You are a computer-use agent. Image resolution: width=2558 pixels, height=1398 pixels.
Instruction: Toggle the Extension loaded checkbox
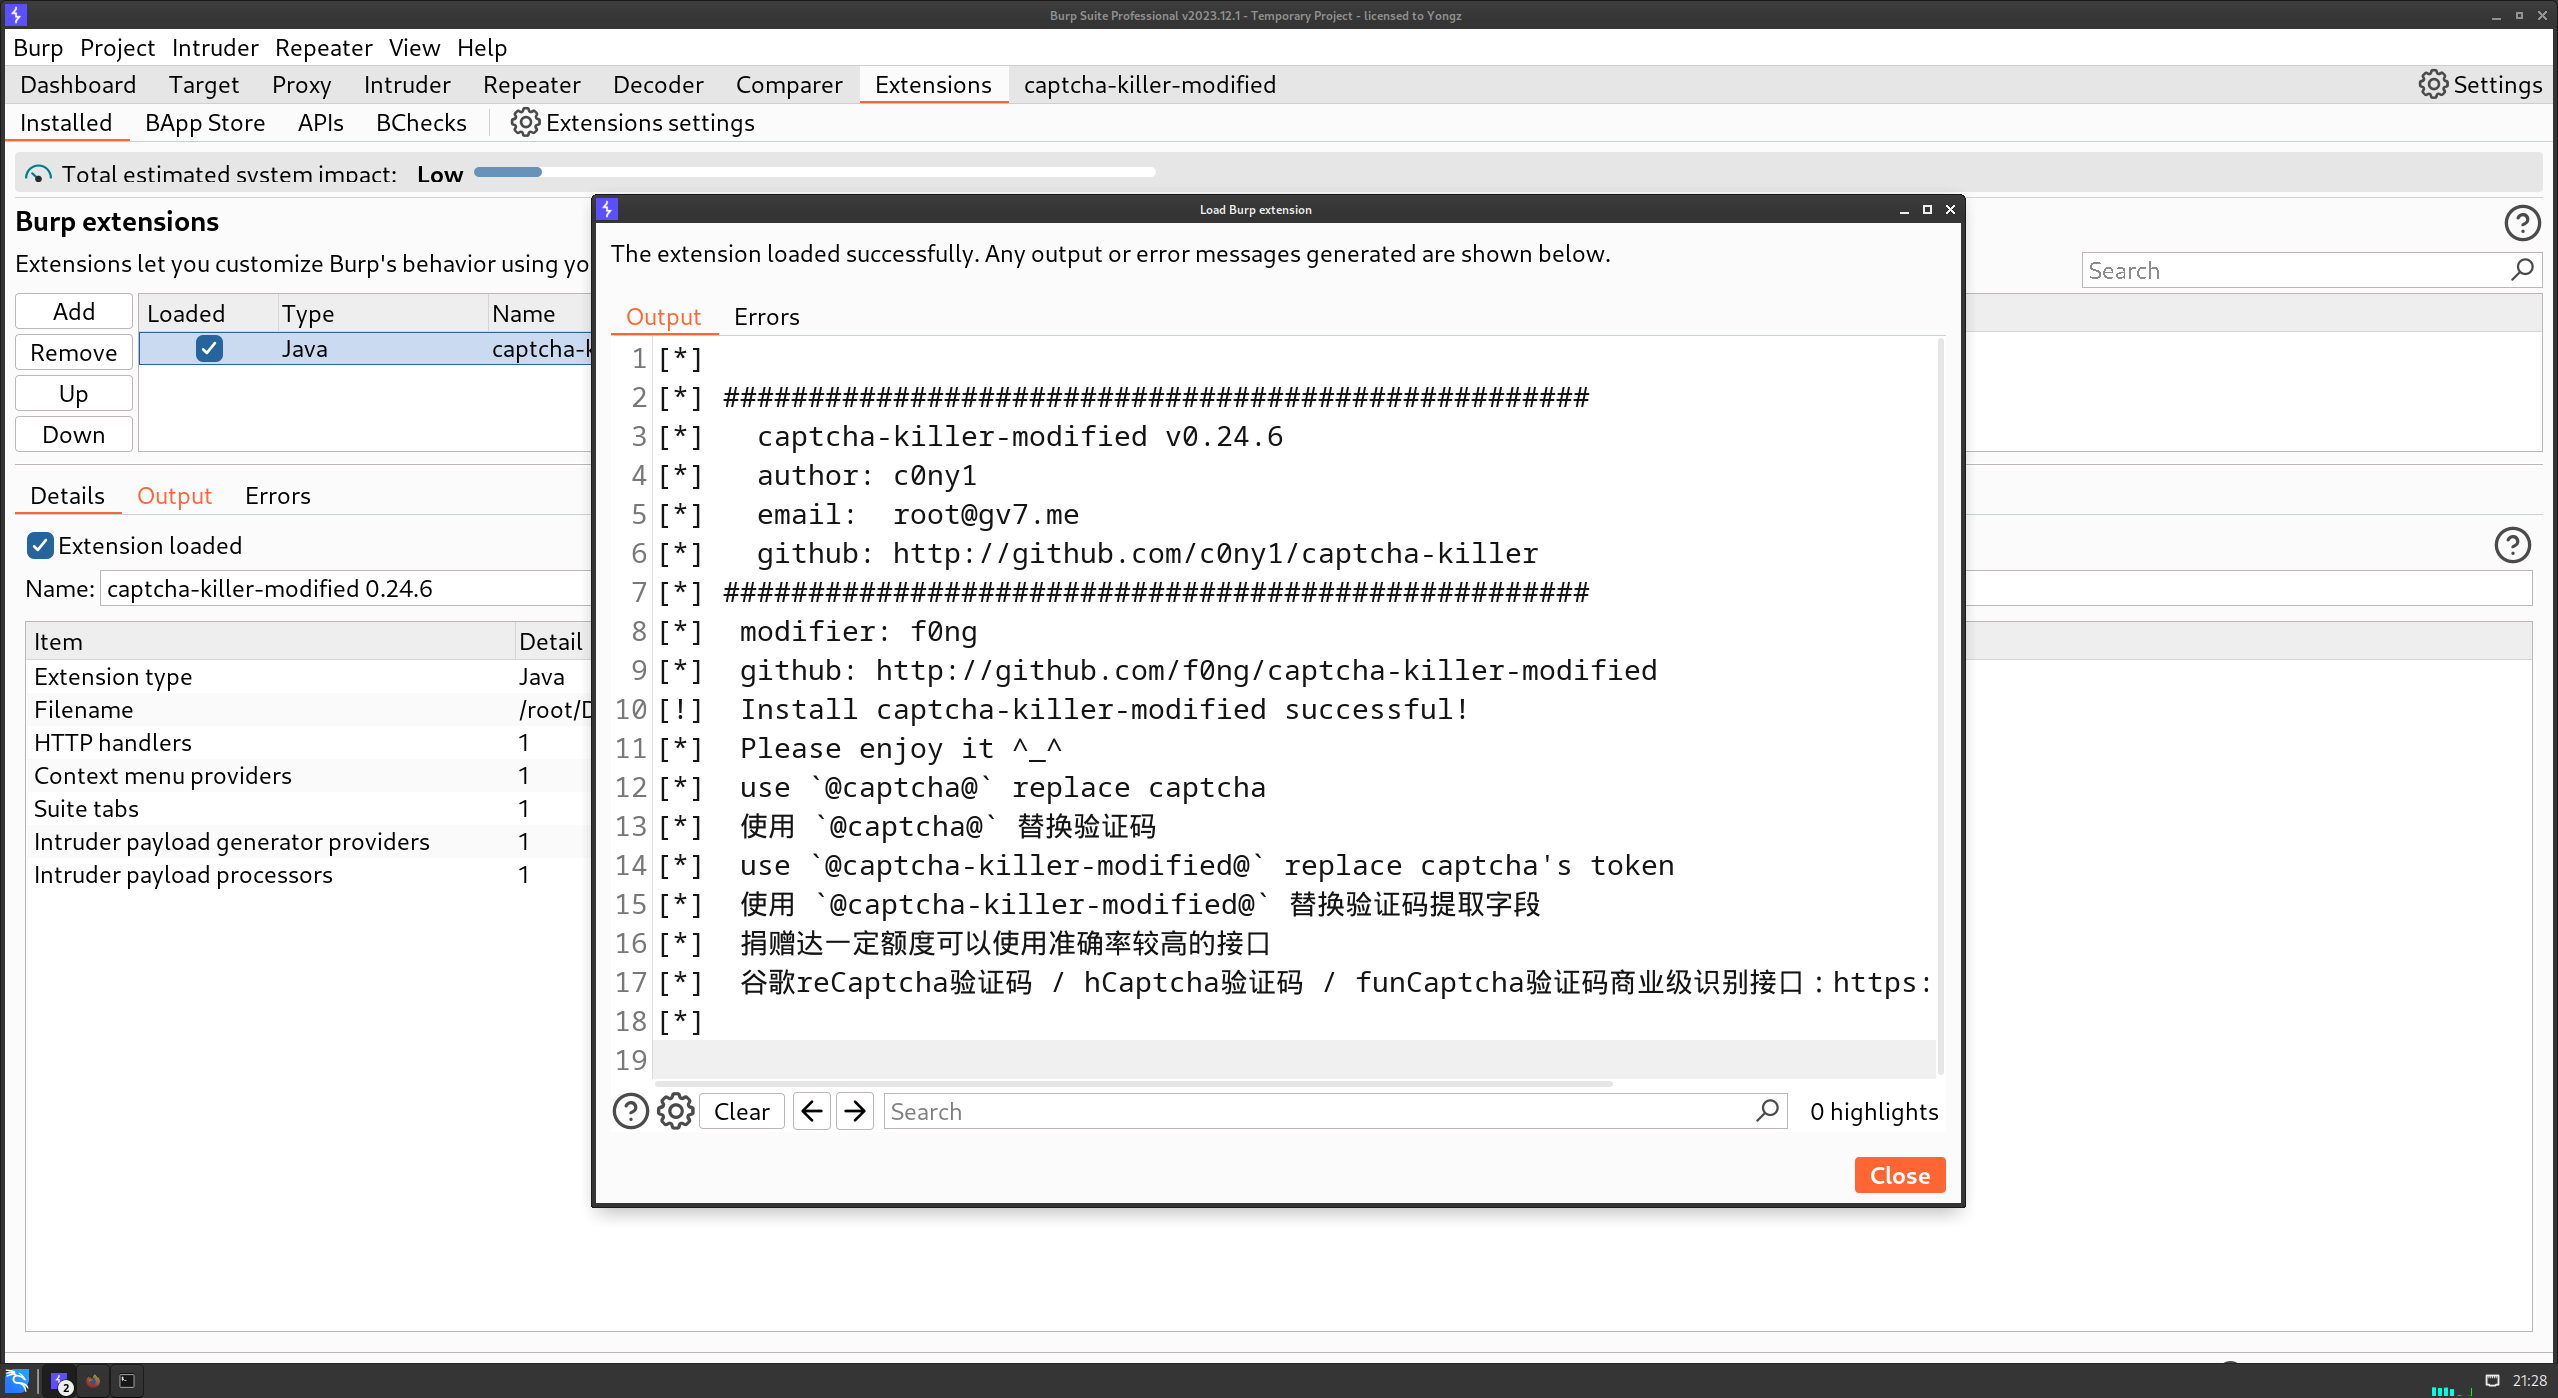pyautogui.click(x=40, y=546)
